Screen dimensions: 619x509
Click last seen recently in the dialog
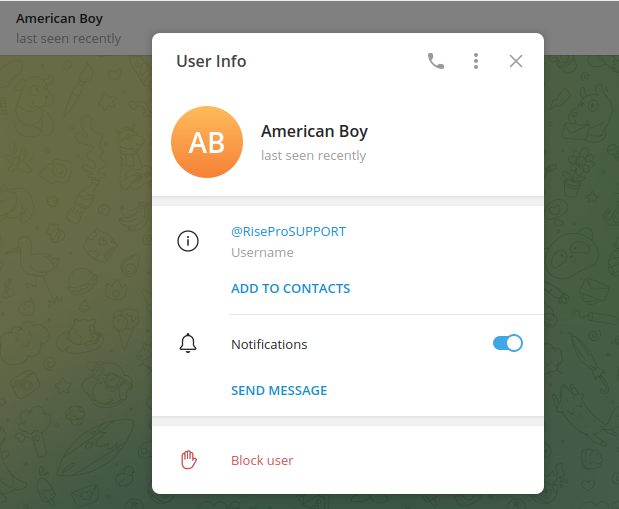coord(313,156)
